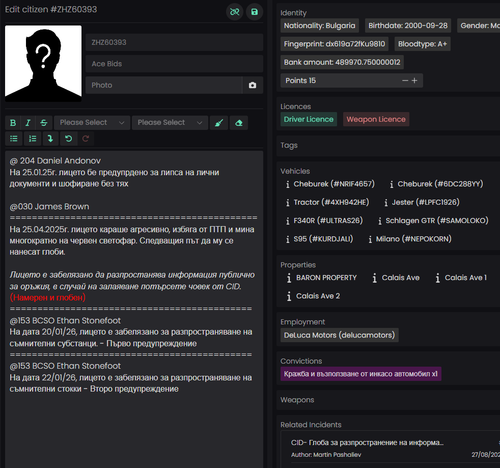Click the Birthdate: 2000-09-28 tag
The image size is (500, 468).
coord(408,26)
